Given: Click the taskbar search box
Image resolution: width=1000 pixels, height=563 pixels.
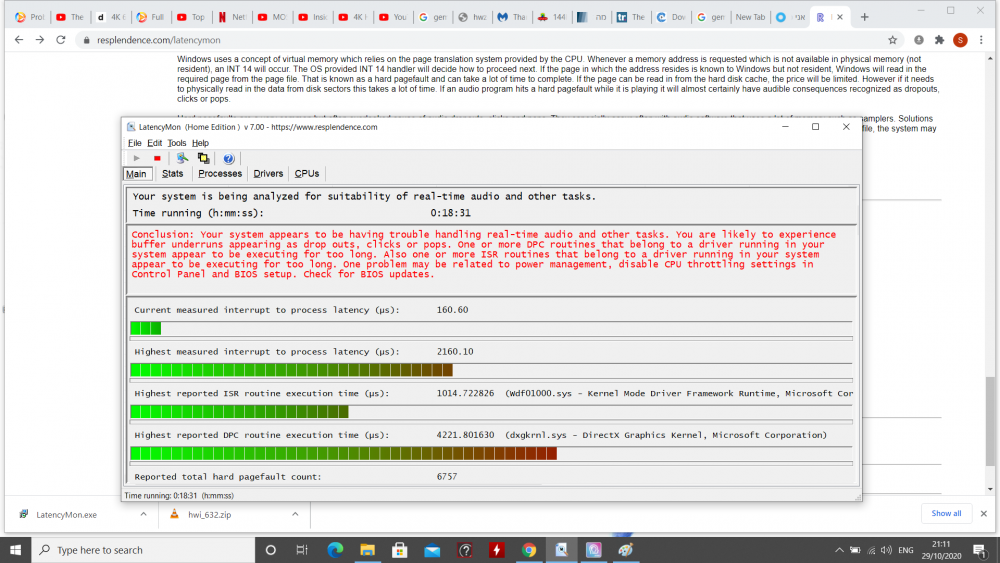Looking at the screenshot, I should 143,550.
